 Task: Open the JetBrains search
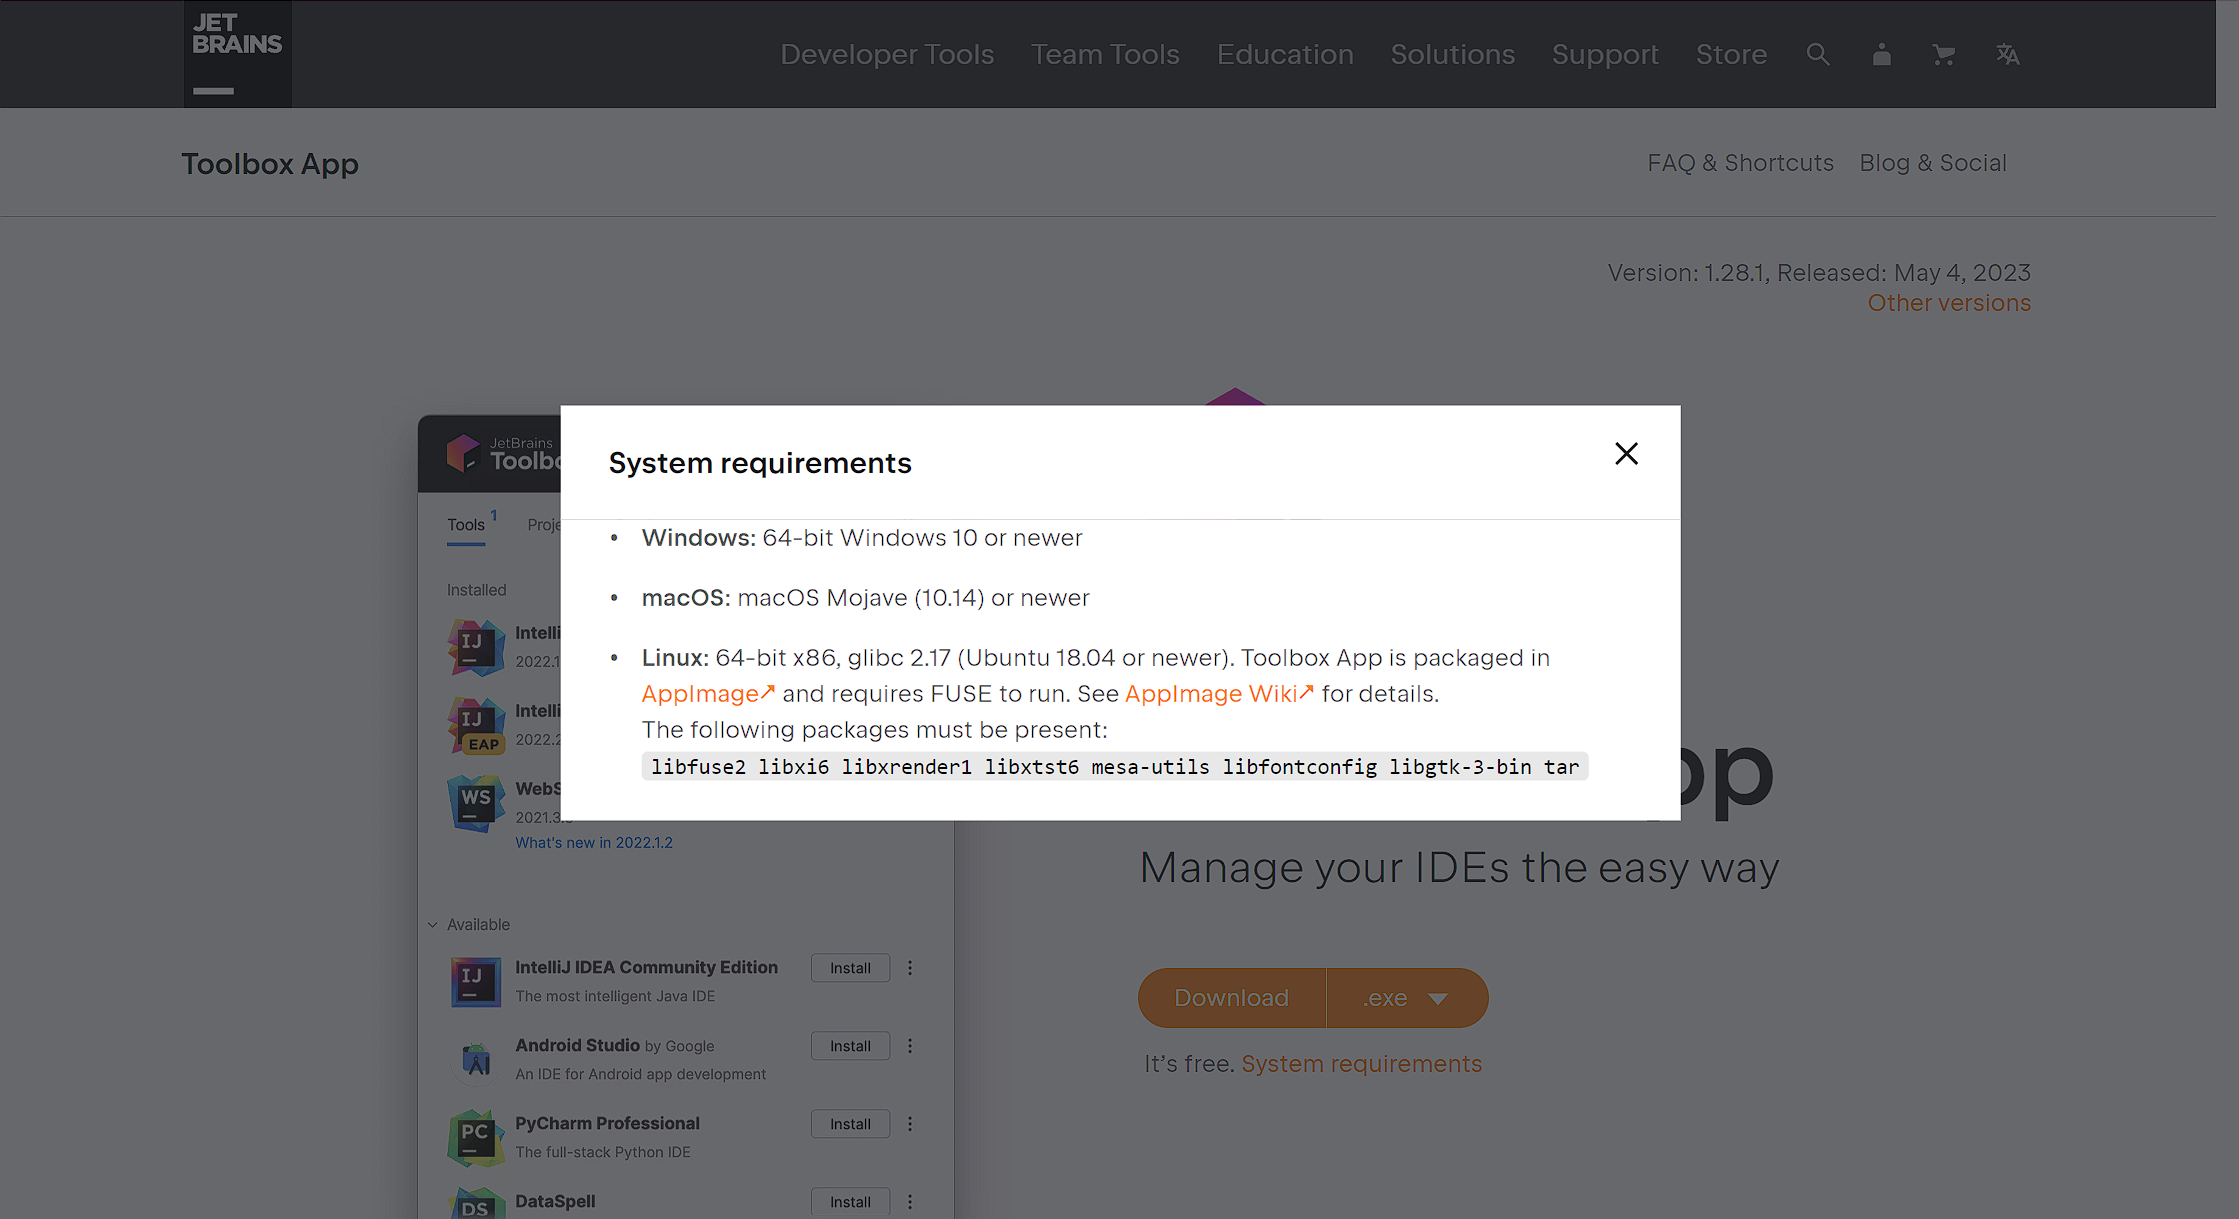point(1818,54)
